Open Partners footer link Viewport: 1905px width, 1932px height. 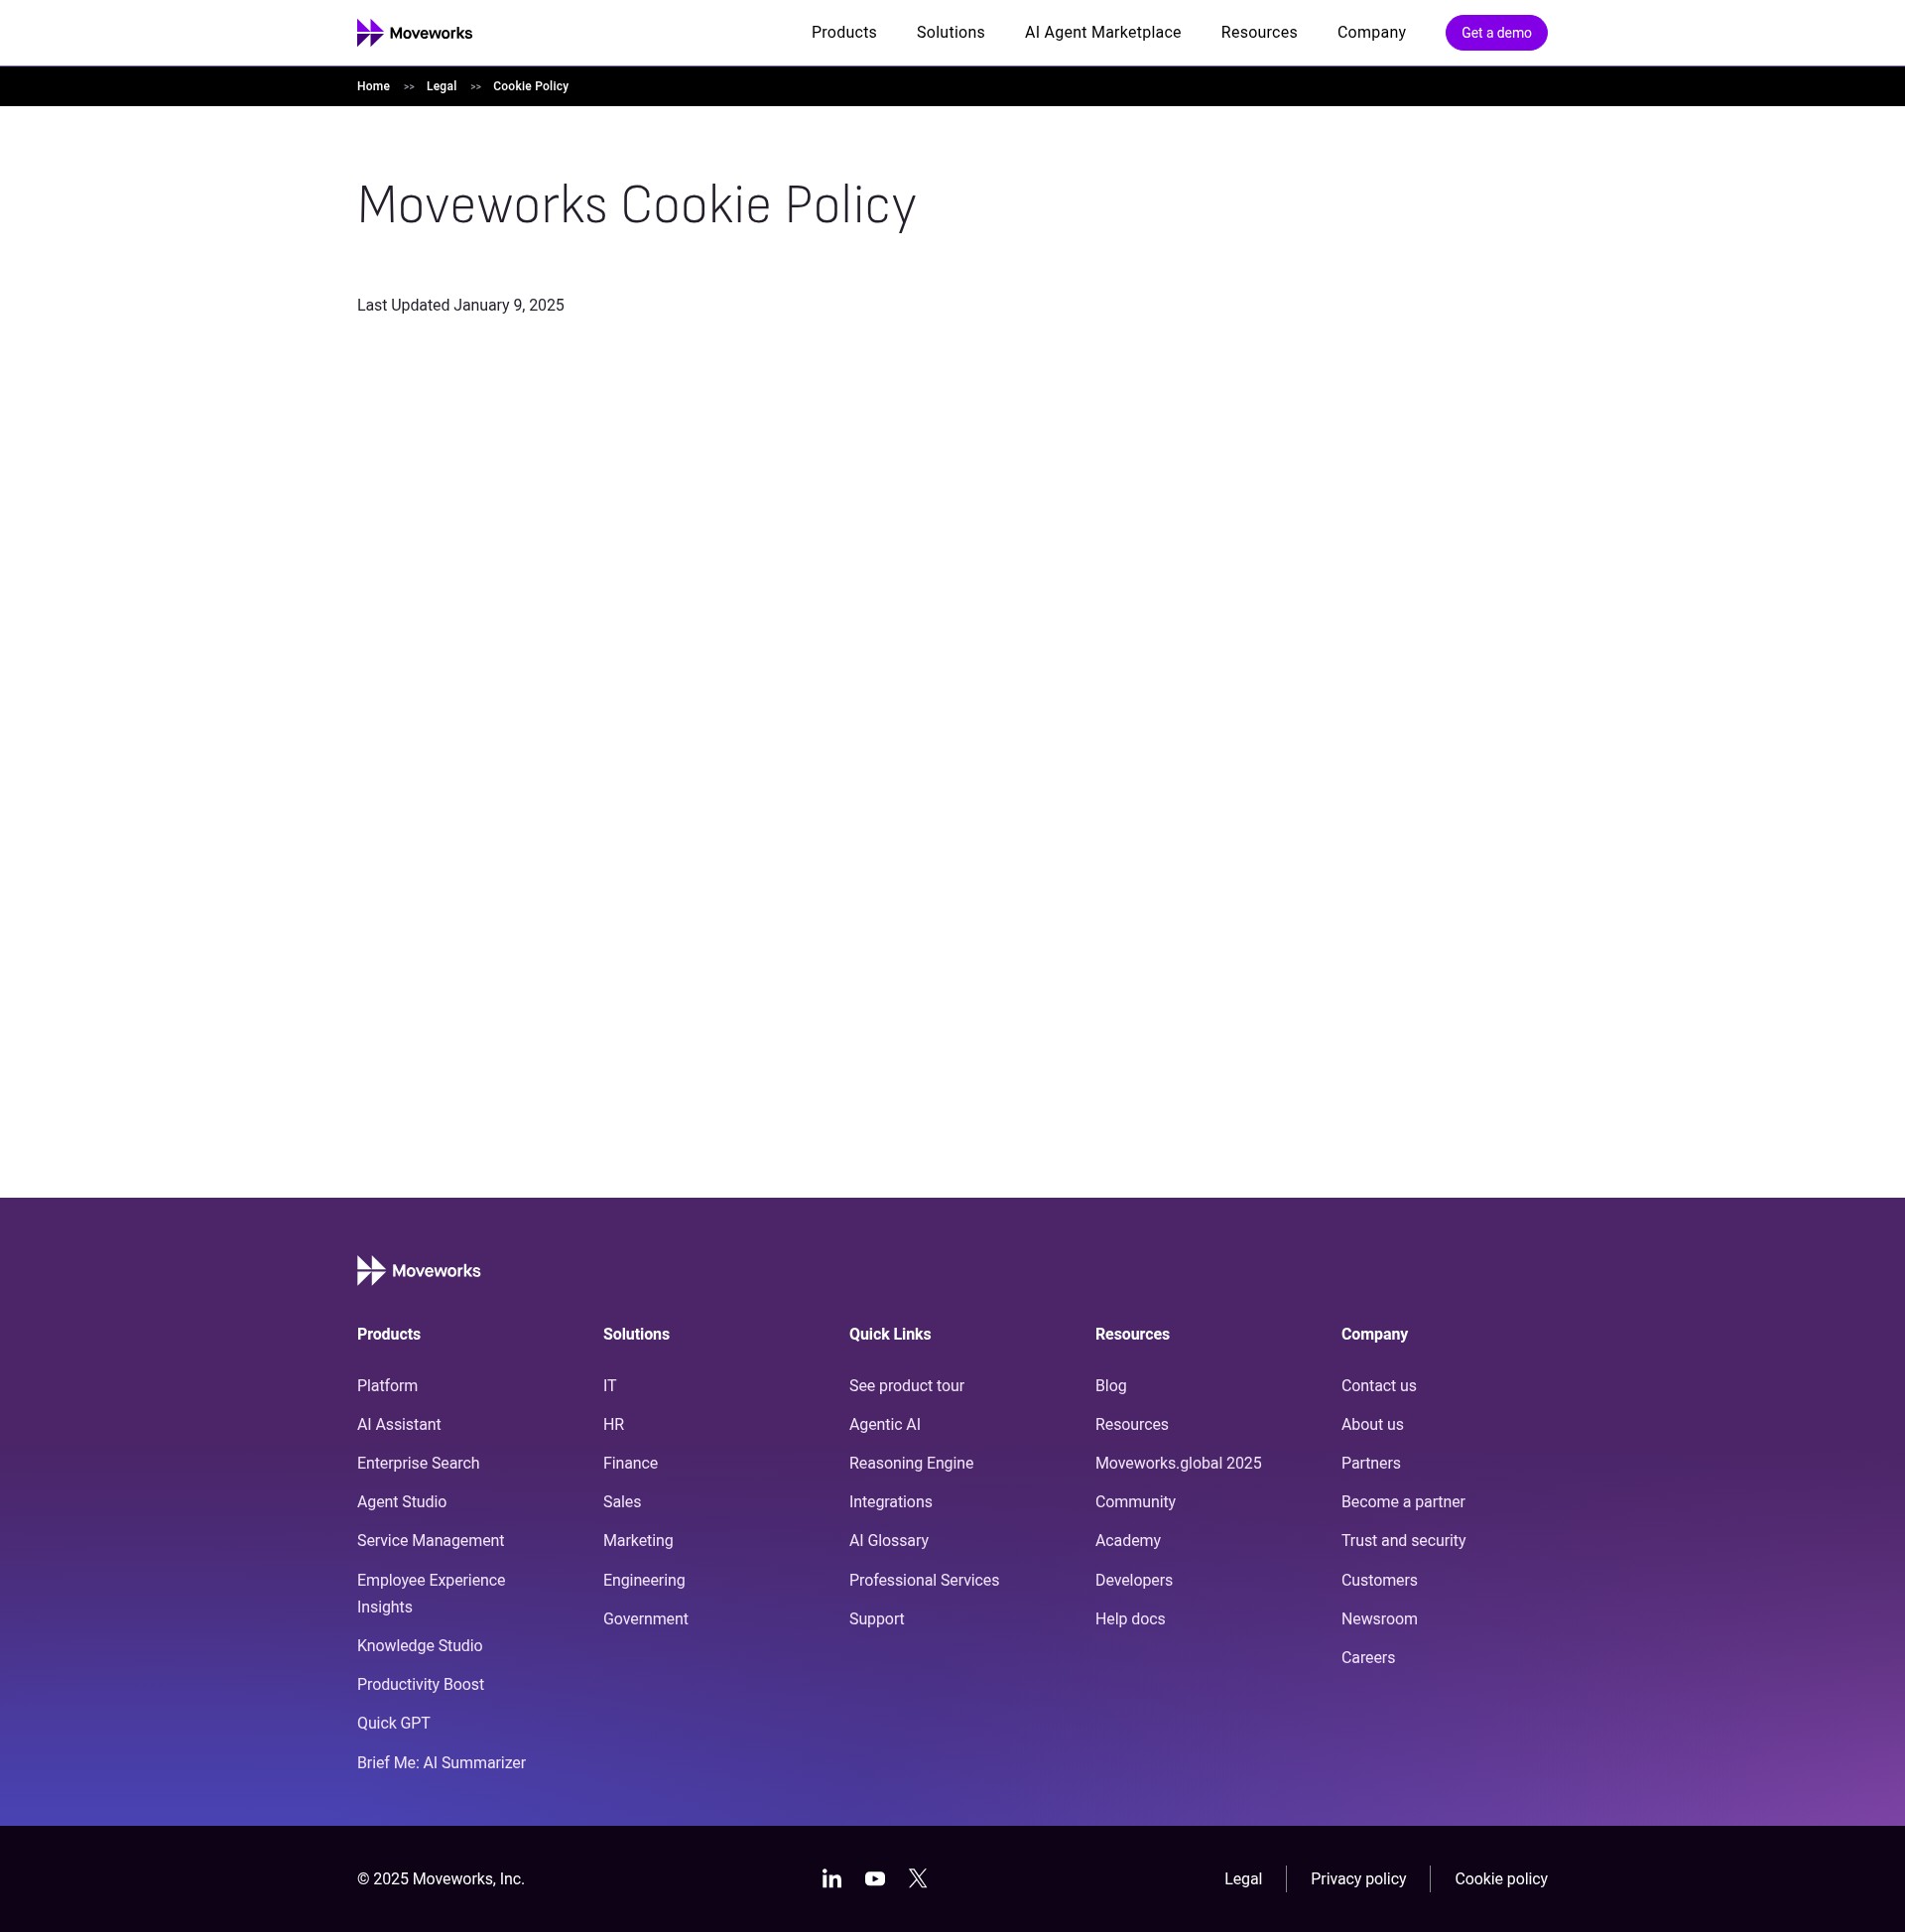pyautogui.click(x=1370, y=1464)
